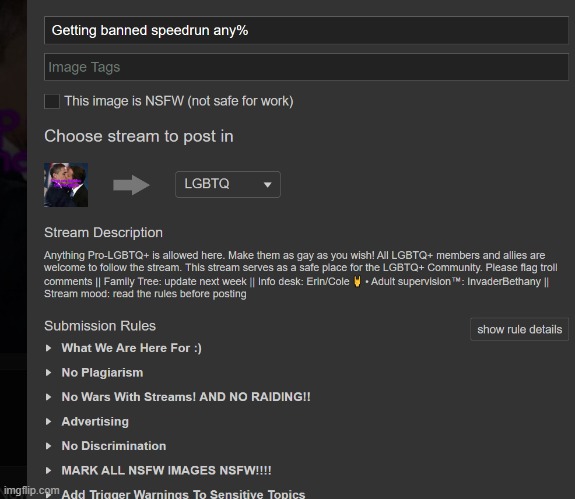
Task: Click the gray right arrow icon
Action: coord(131,185)
